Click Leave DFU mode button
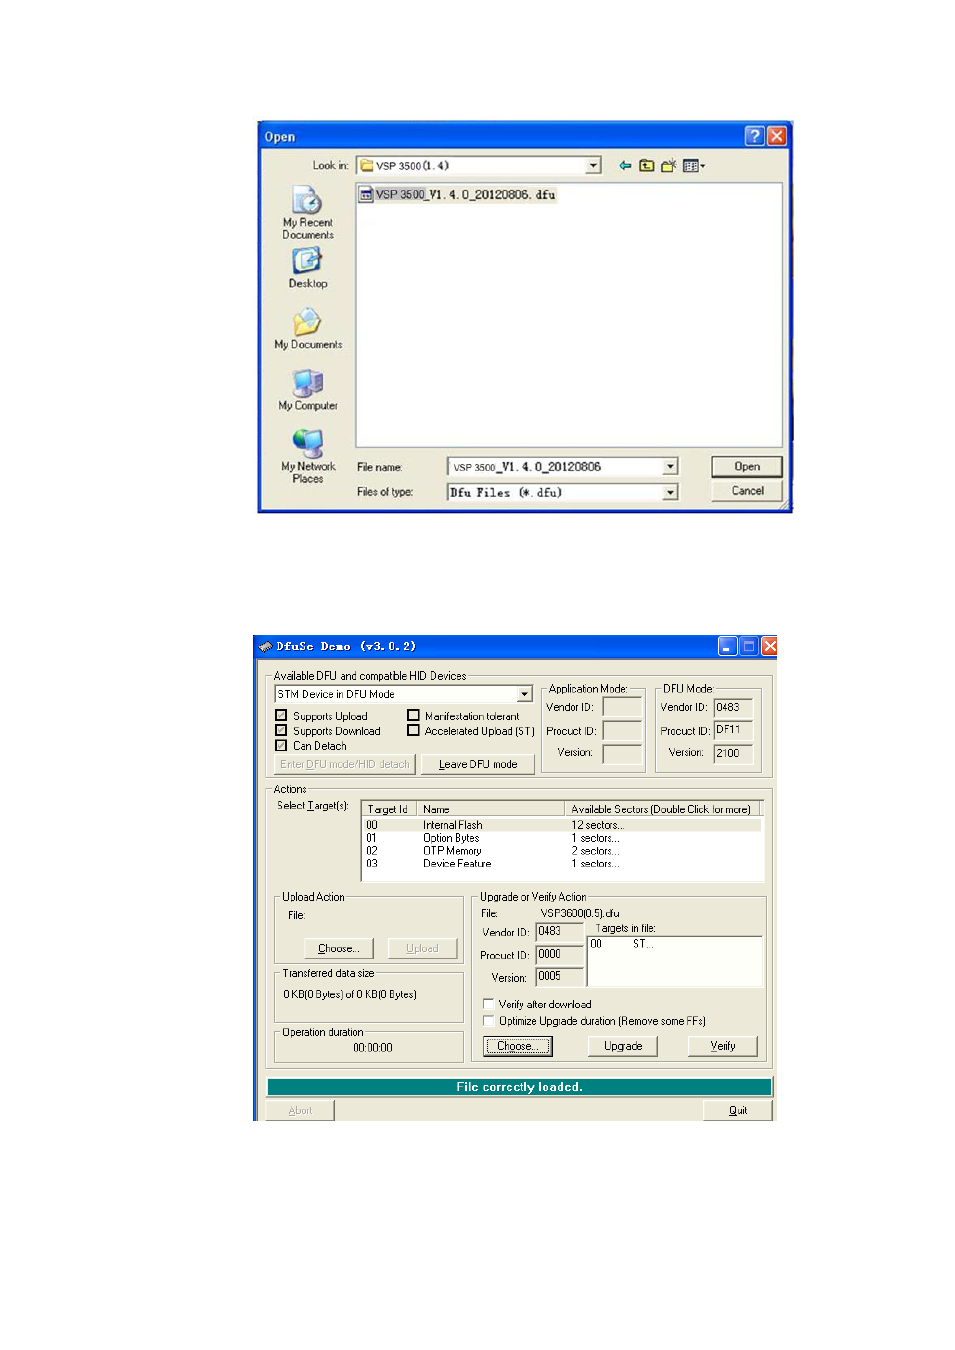Viewport: 955px width, 1350px height. (478, 764)
